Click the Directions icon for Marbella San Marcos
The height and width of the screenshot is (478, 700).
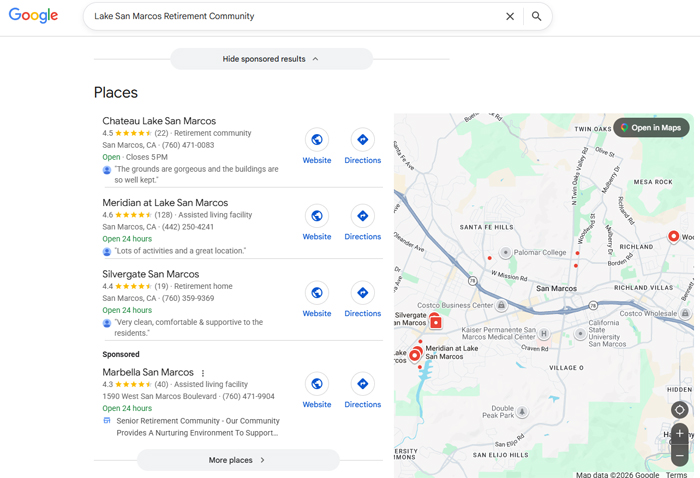tap(362, 384)
